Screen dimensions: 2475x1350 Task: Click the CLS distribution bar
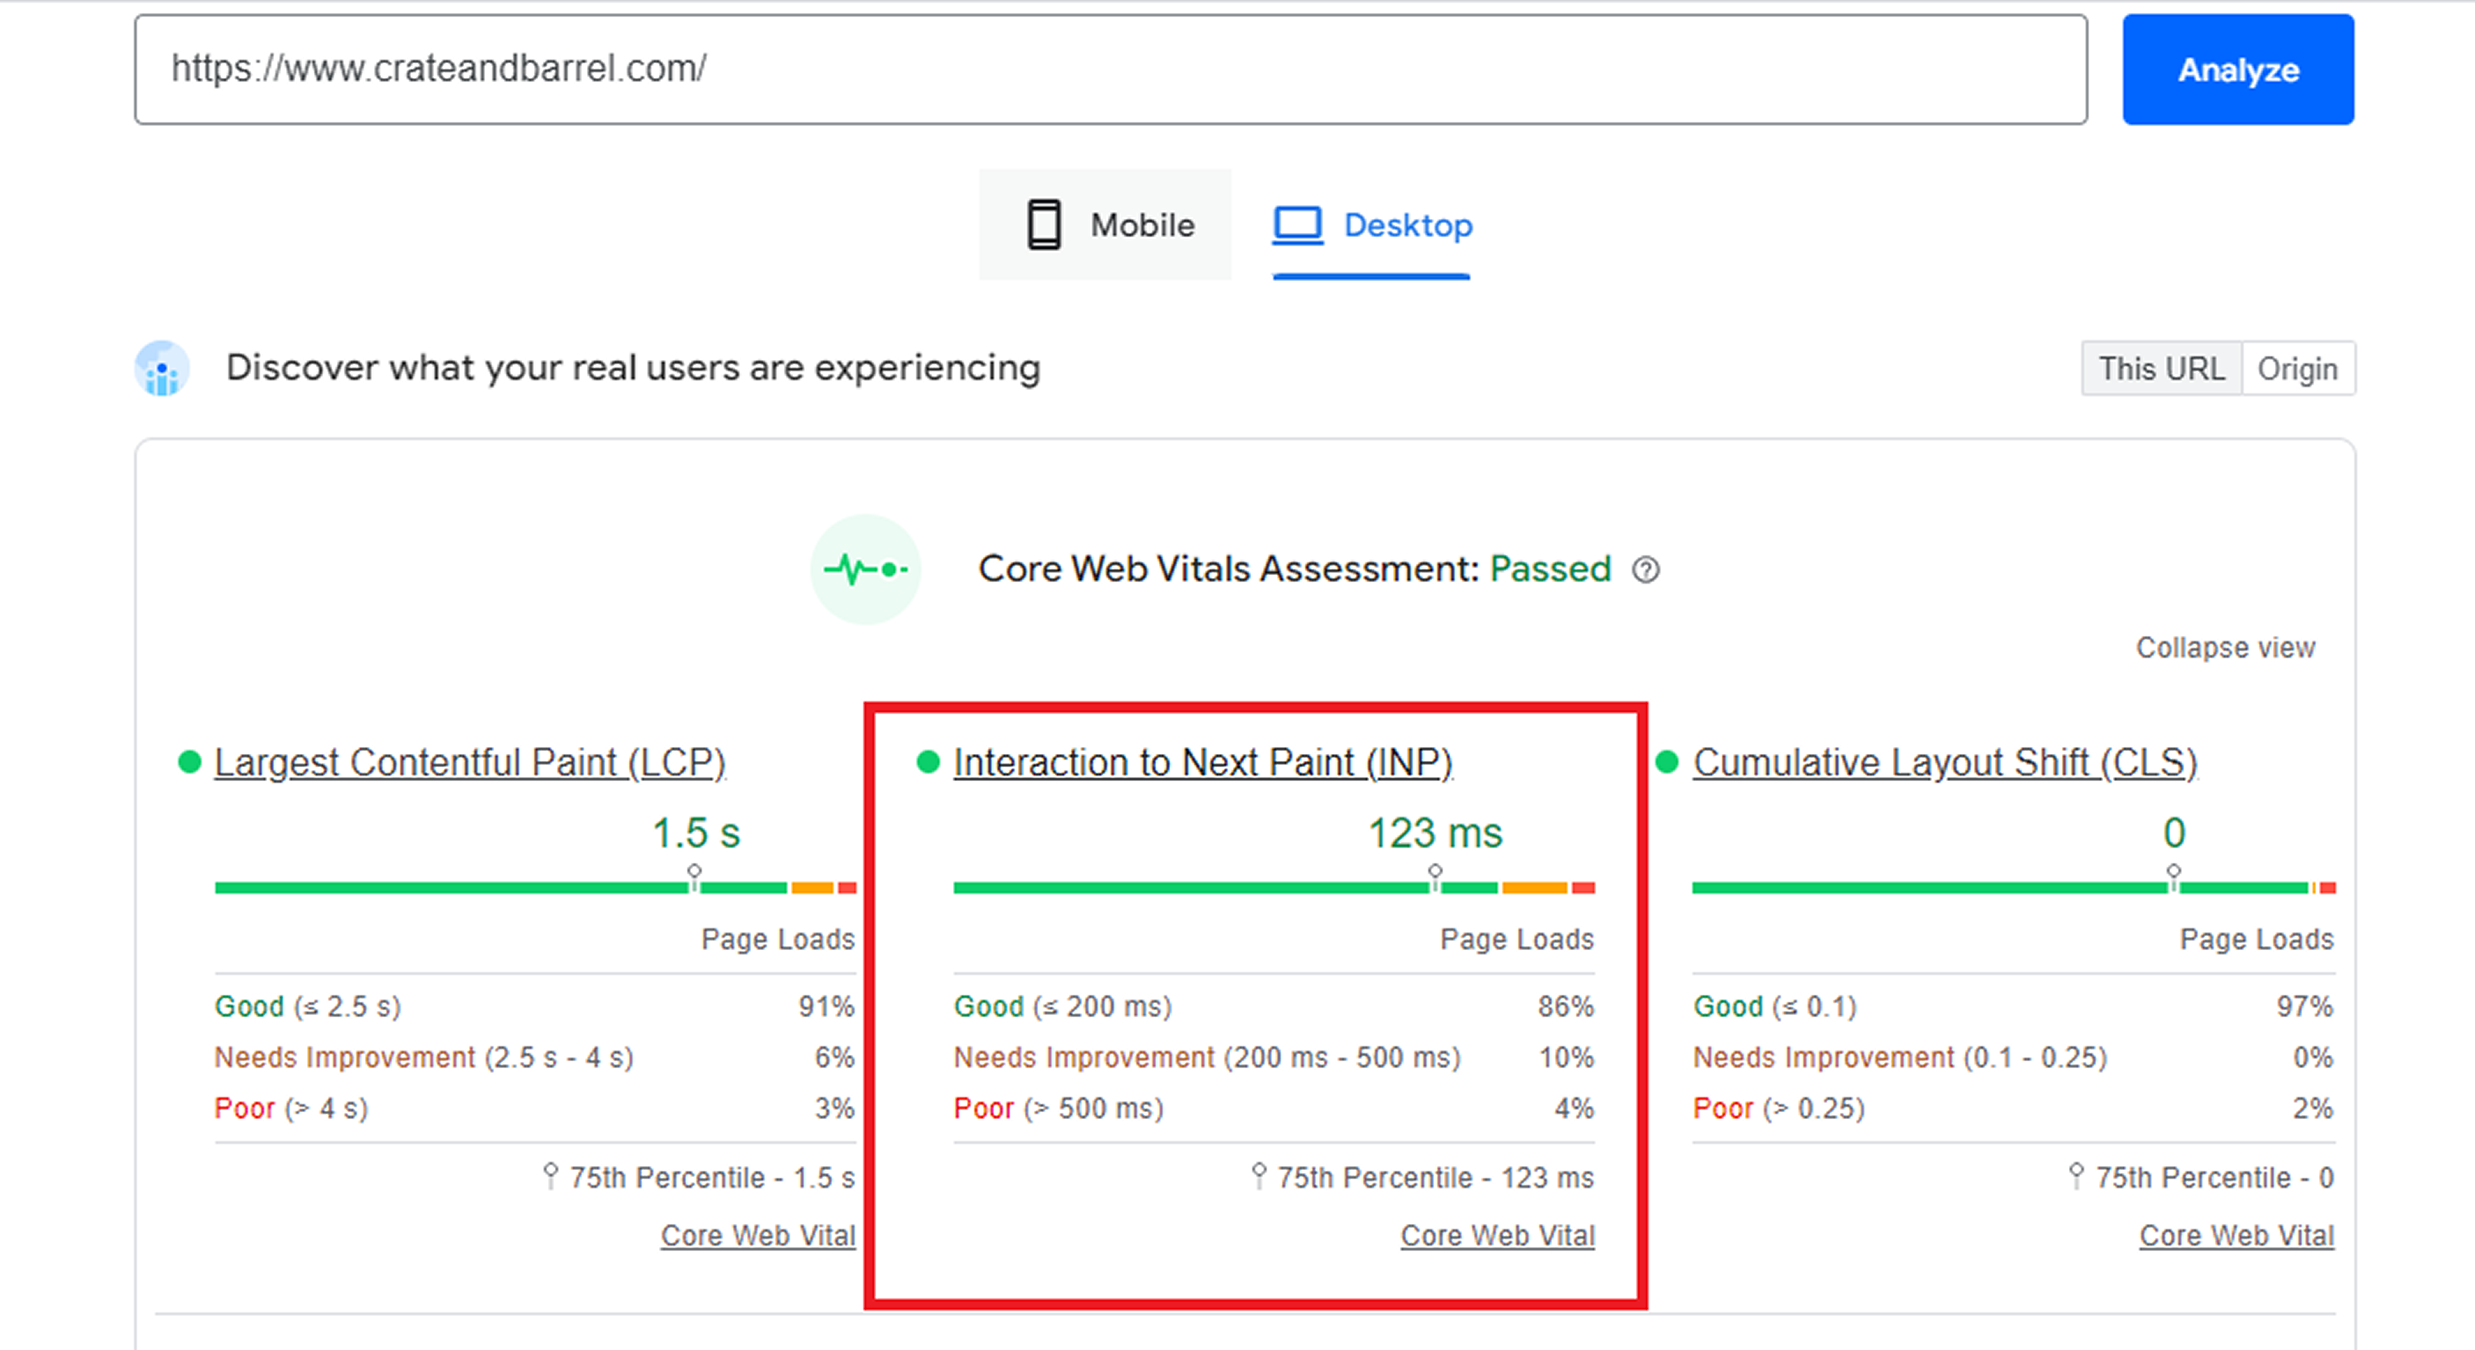tap(2014, 888)
